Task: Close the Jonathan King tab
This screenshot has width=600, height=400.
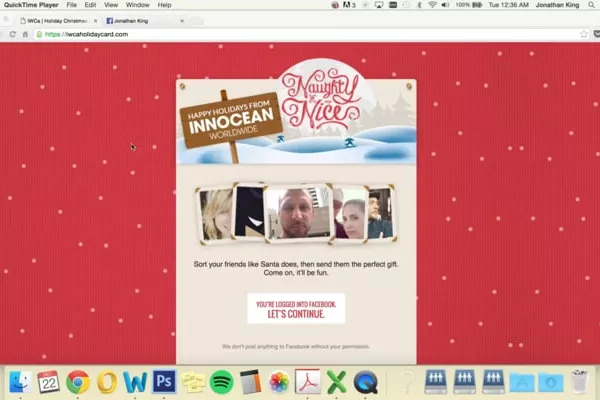Action: (182, 21)
